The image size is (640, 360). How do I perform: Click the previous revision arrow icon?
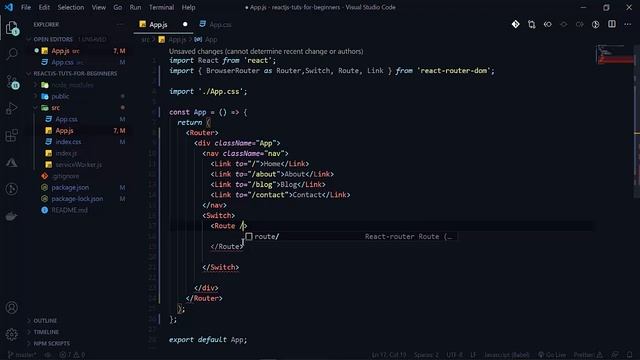[547, 24]
